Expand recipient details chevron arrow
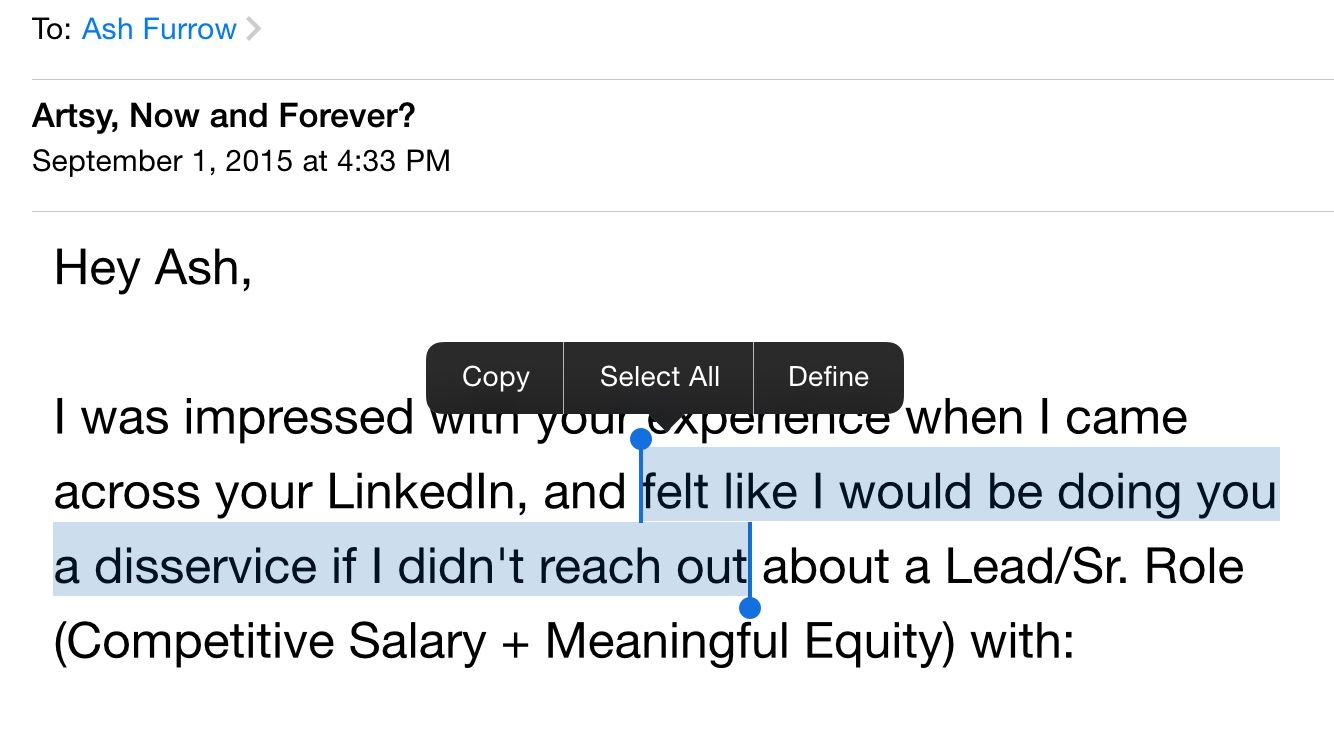Screen dimensions: 1334x750 pos(254,29)
